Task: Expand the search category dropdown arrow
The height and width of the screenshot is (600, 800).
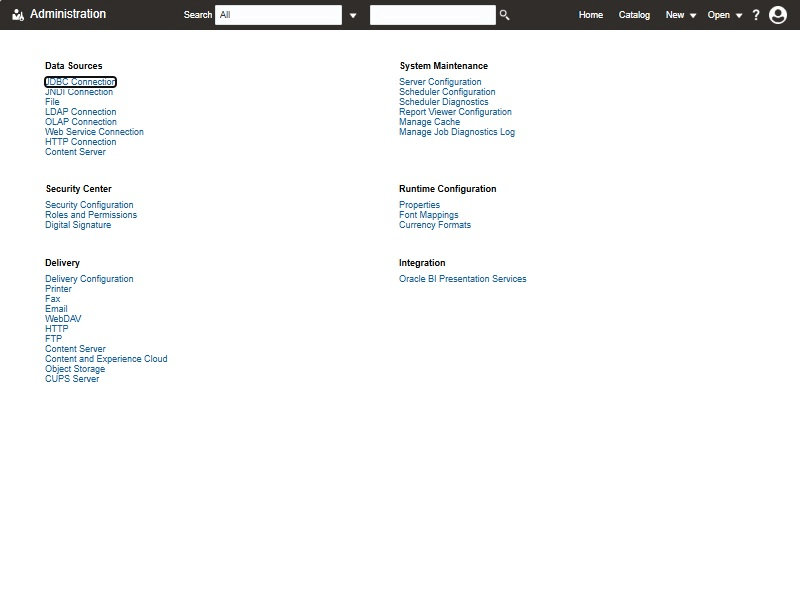Action: (x=353, y=15)
